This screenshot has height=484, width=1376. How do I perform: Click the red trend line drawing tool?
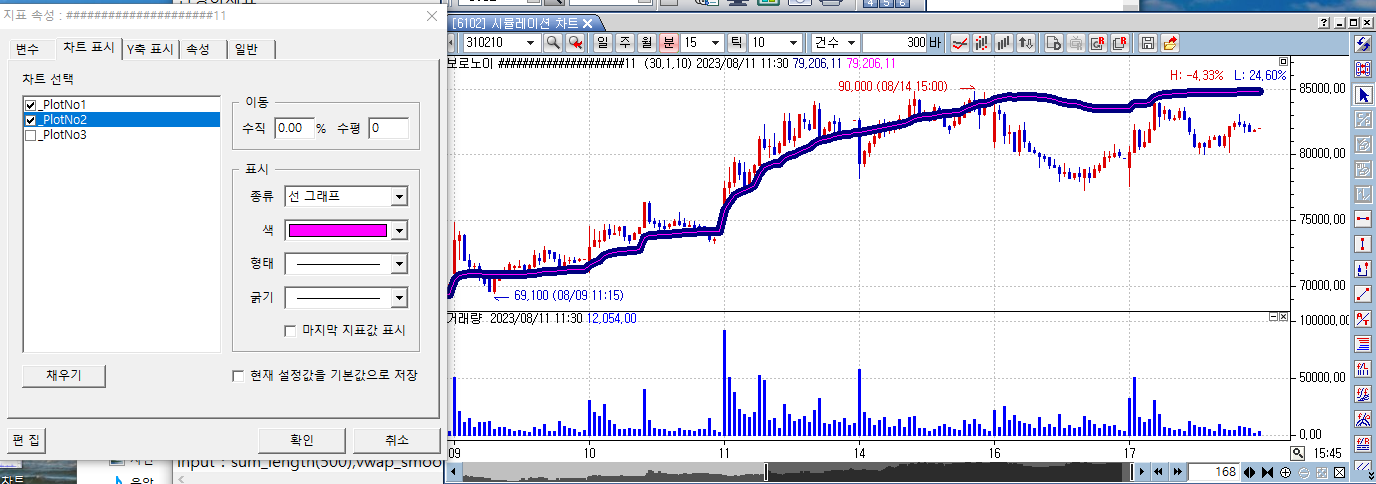1362,294
